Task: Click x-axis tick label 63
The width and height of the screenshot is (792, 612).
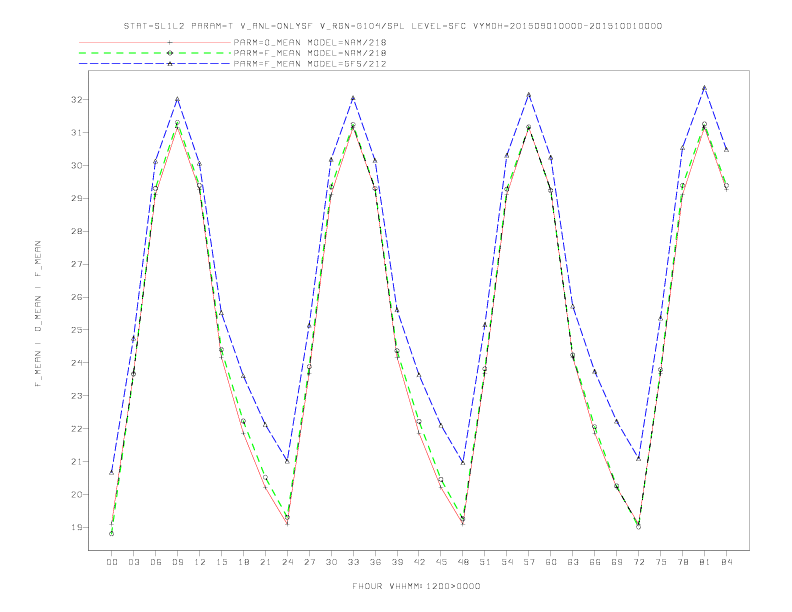Action: coord(573,562)
